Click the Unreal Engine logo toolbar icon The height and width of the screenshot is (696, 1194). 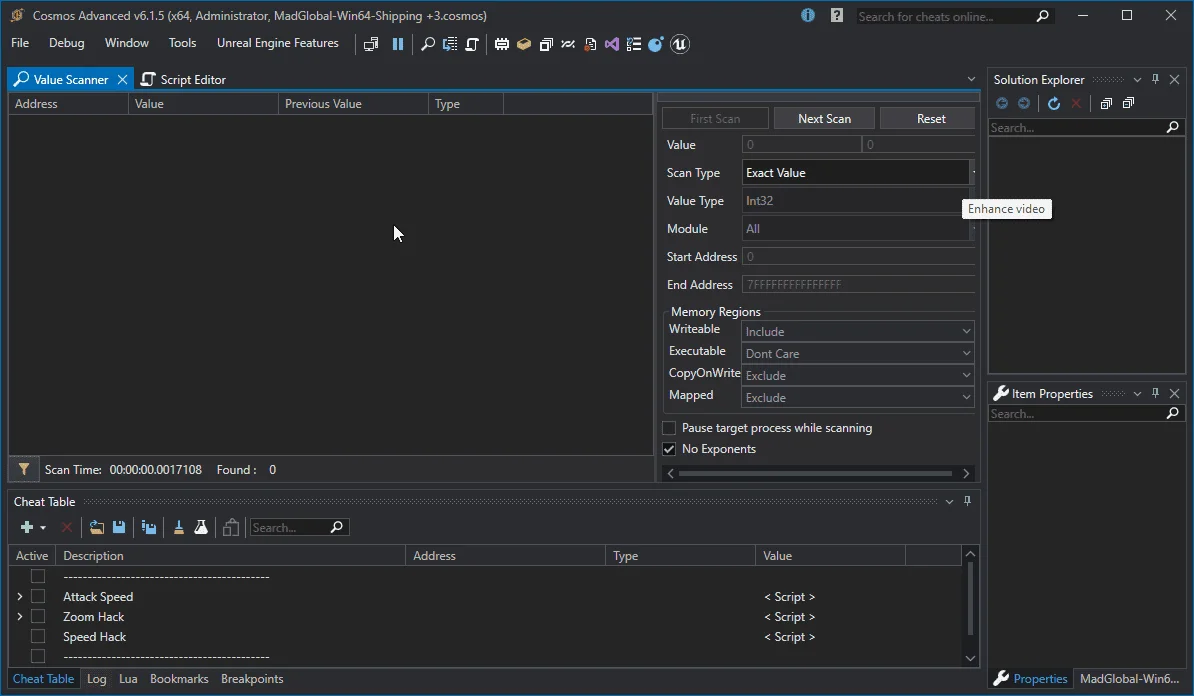(x=680, y=44)
